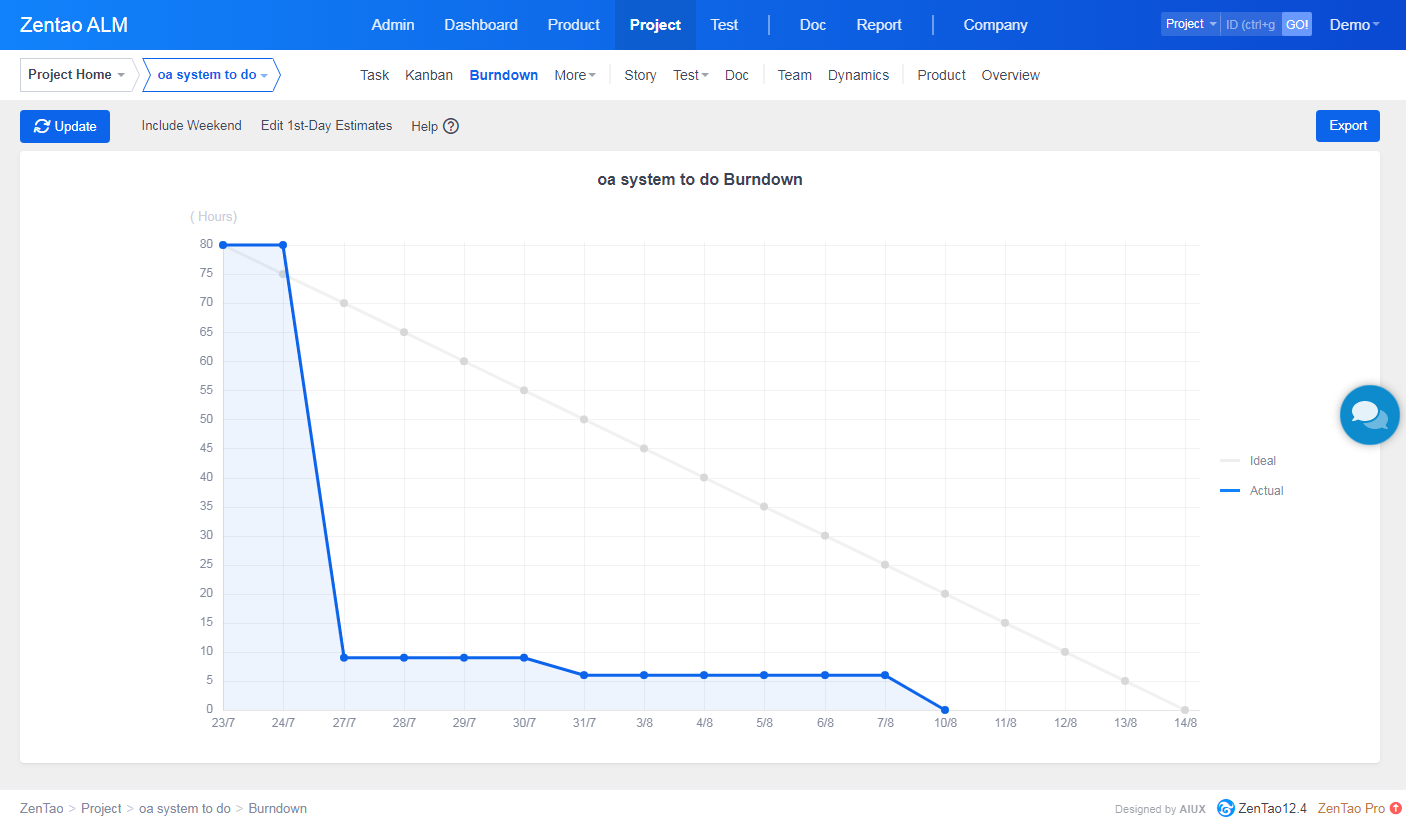Open the Kanban tab
This screenshot has width=1406, height=828.
(429, 75)
